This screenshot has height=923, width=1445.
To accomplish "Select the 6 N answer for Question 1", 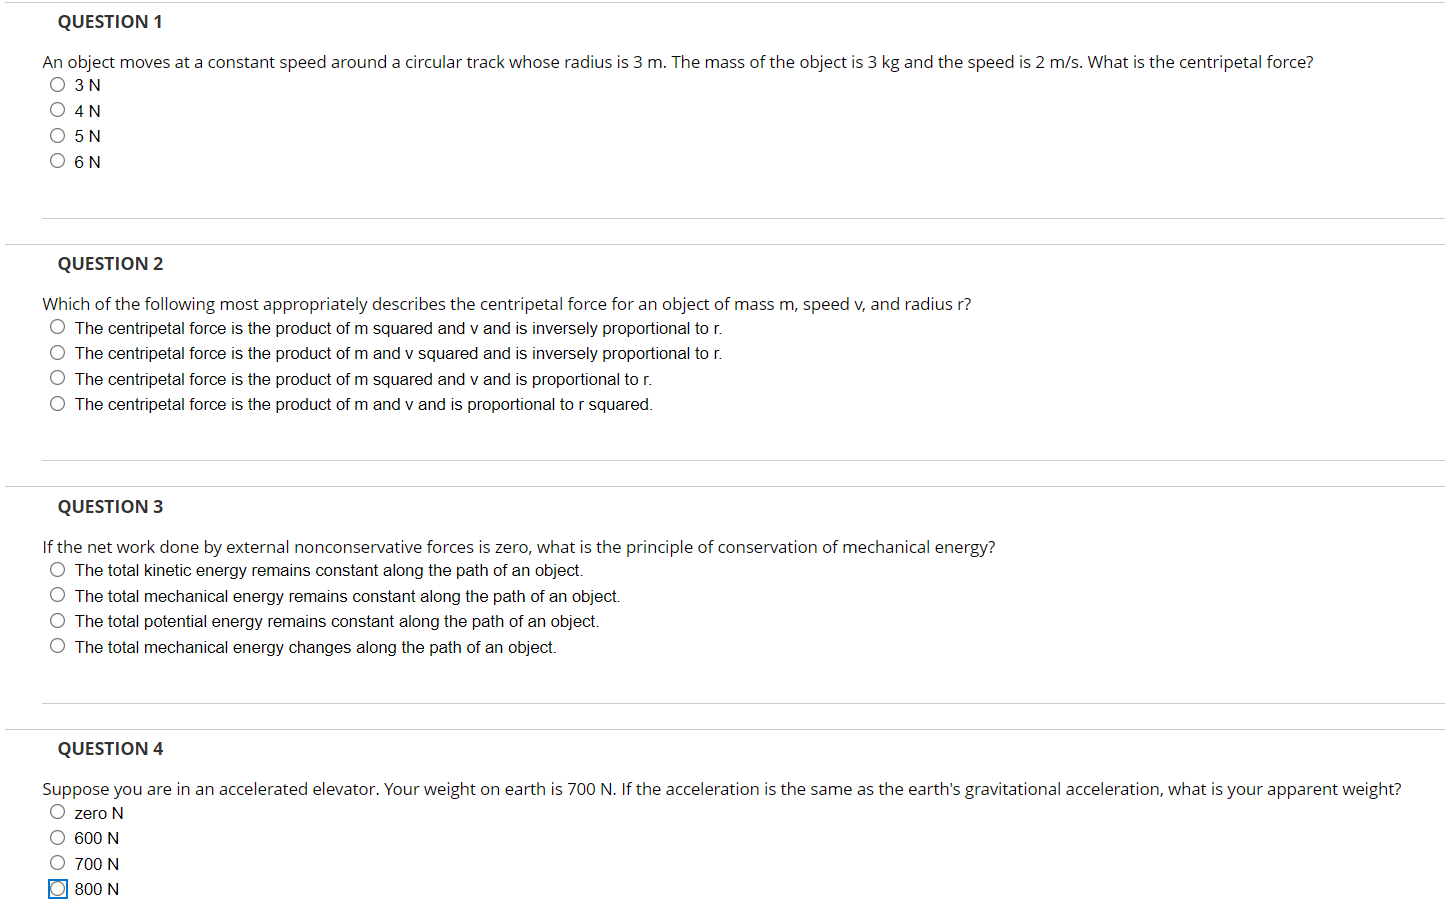I will point(57,160).
